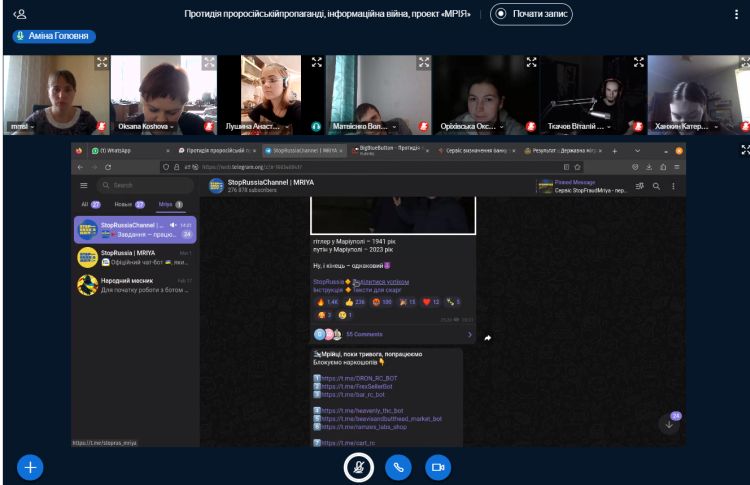Open the three-dot options menu

click(735, 15)
